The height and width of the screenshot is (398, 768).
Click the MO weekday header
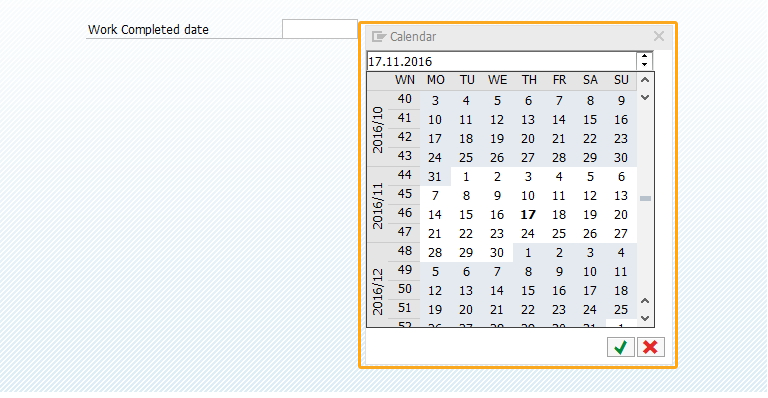click(435, 80)
